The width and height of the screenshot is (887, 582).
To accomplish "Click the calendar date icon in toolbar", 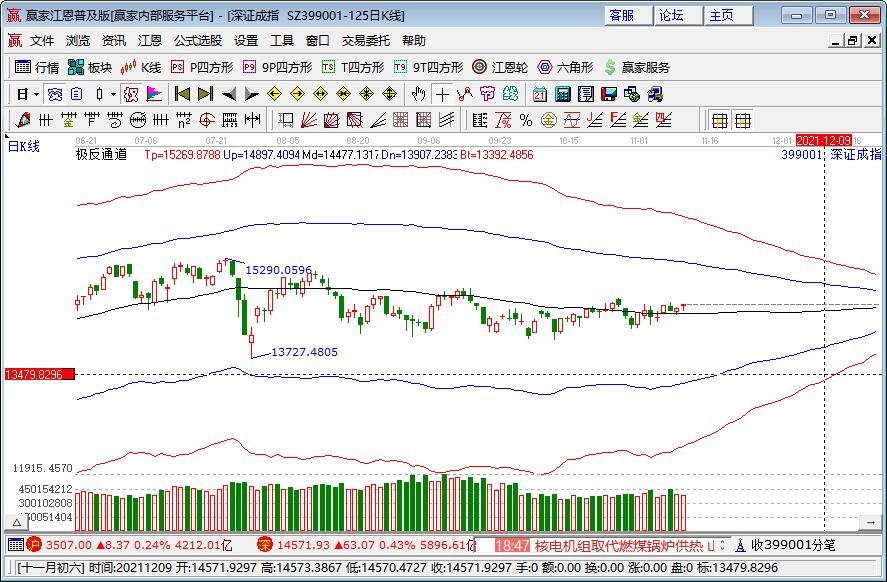I will tap(539, 94).
